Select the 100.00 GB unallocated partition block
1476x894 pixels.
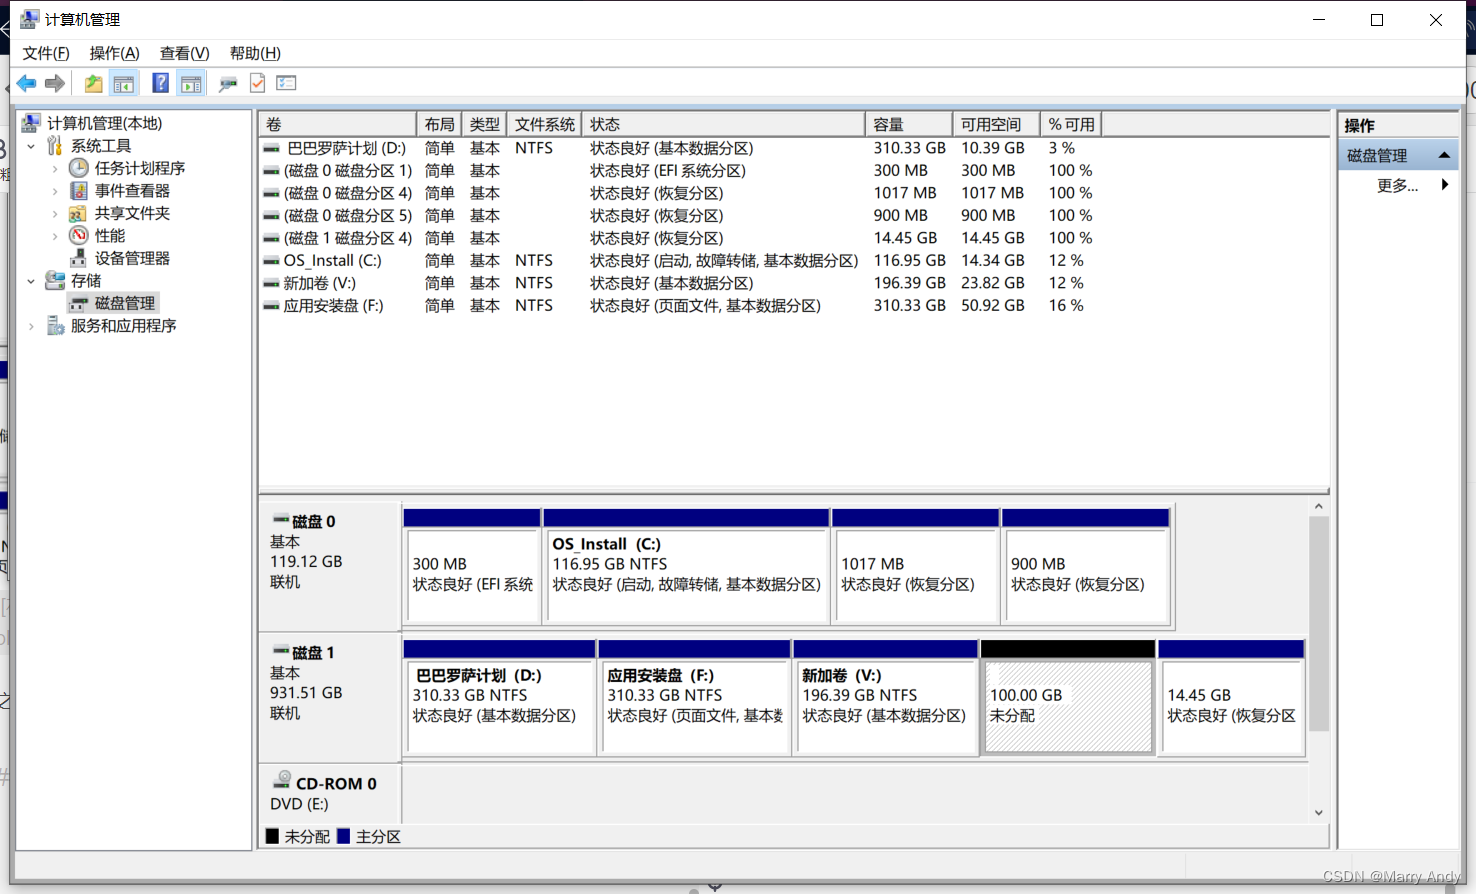(x=1067, y=706)
